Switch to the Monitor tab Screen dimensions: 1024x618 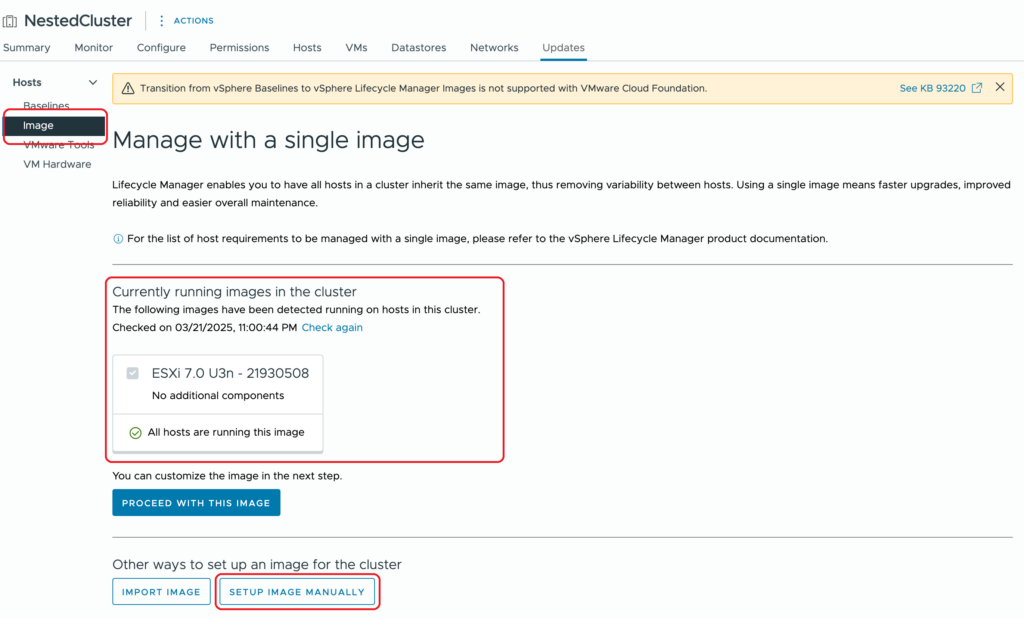point(93,48)
